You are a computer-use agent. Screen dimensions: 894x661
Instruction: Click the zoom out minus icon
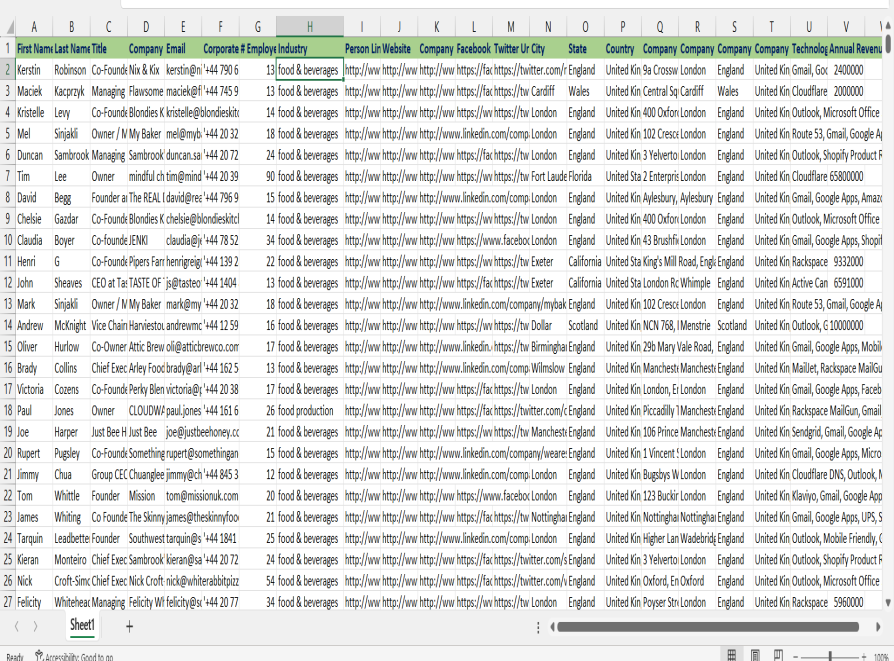point(797,656)
